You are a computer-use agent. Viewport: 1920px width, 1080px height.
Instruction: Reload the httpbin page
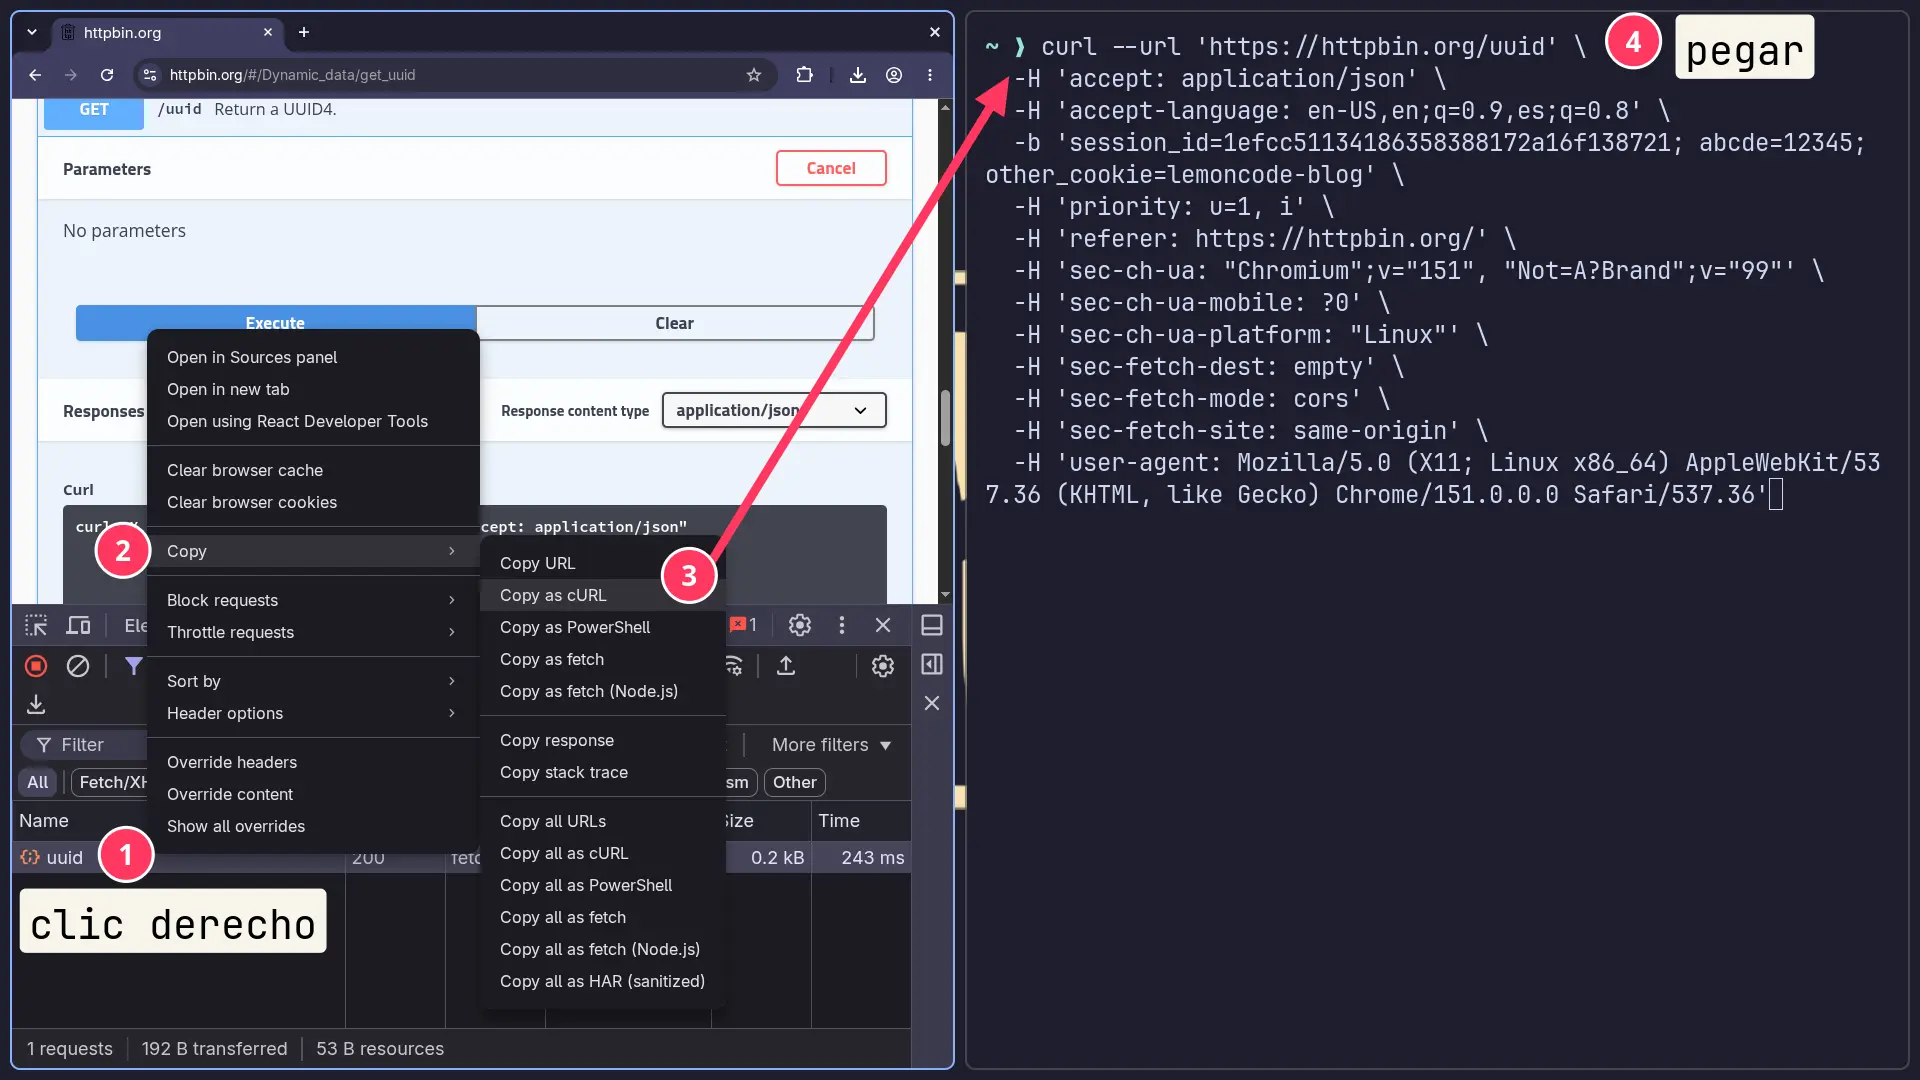(107, 75)
